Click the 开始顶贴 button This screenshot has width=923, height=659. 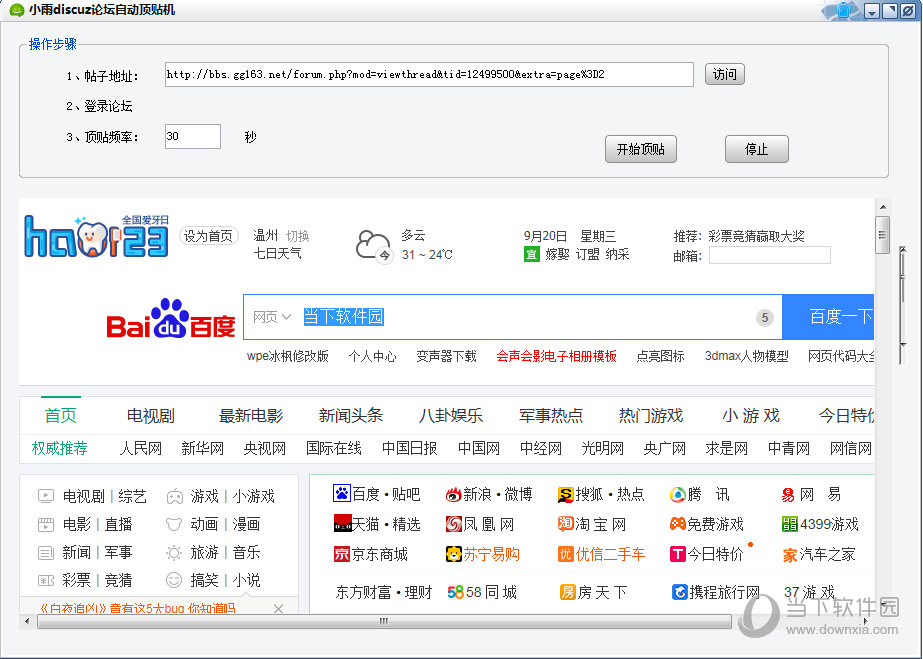click(x=640, y=149)
